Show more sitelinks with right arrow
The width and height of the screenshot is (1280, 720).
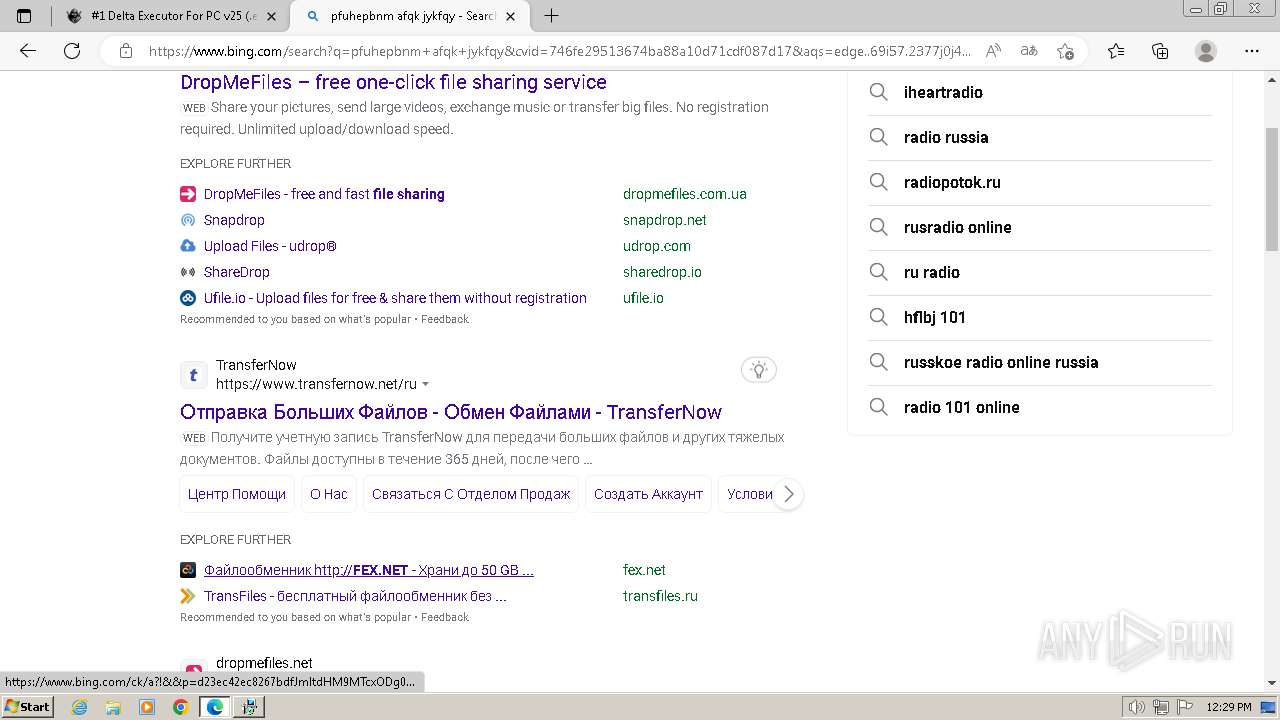(x=788, y=494)
